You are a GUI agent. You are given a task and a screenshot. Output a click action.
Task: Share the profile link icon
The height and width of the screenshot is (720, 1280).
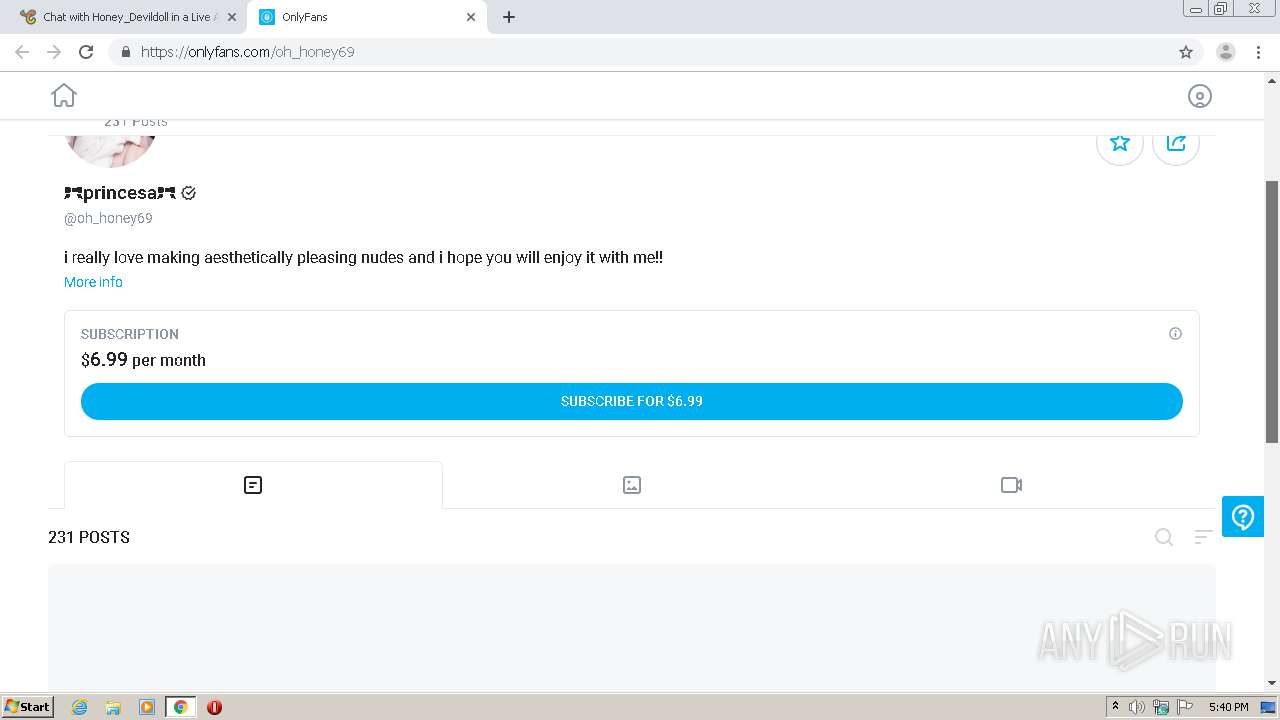1176,143
